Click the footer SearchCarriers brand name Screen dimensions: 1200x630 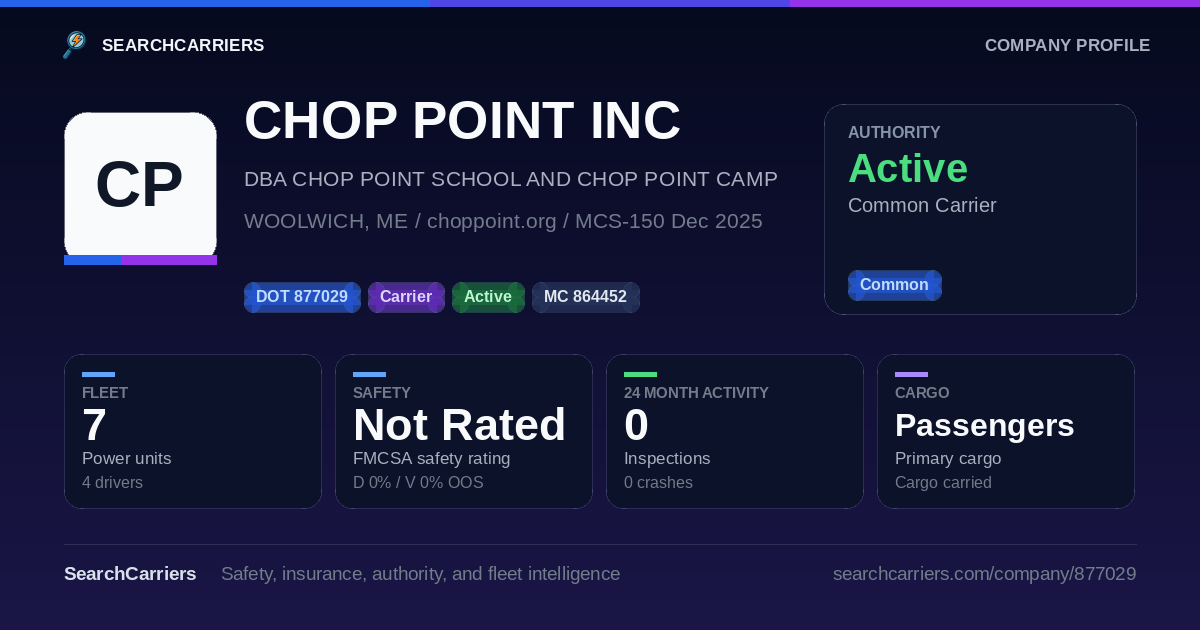130,574
